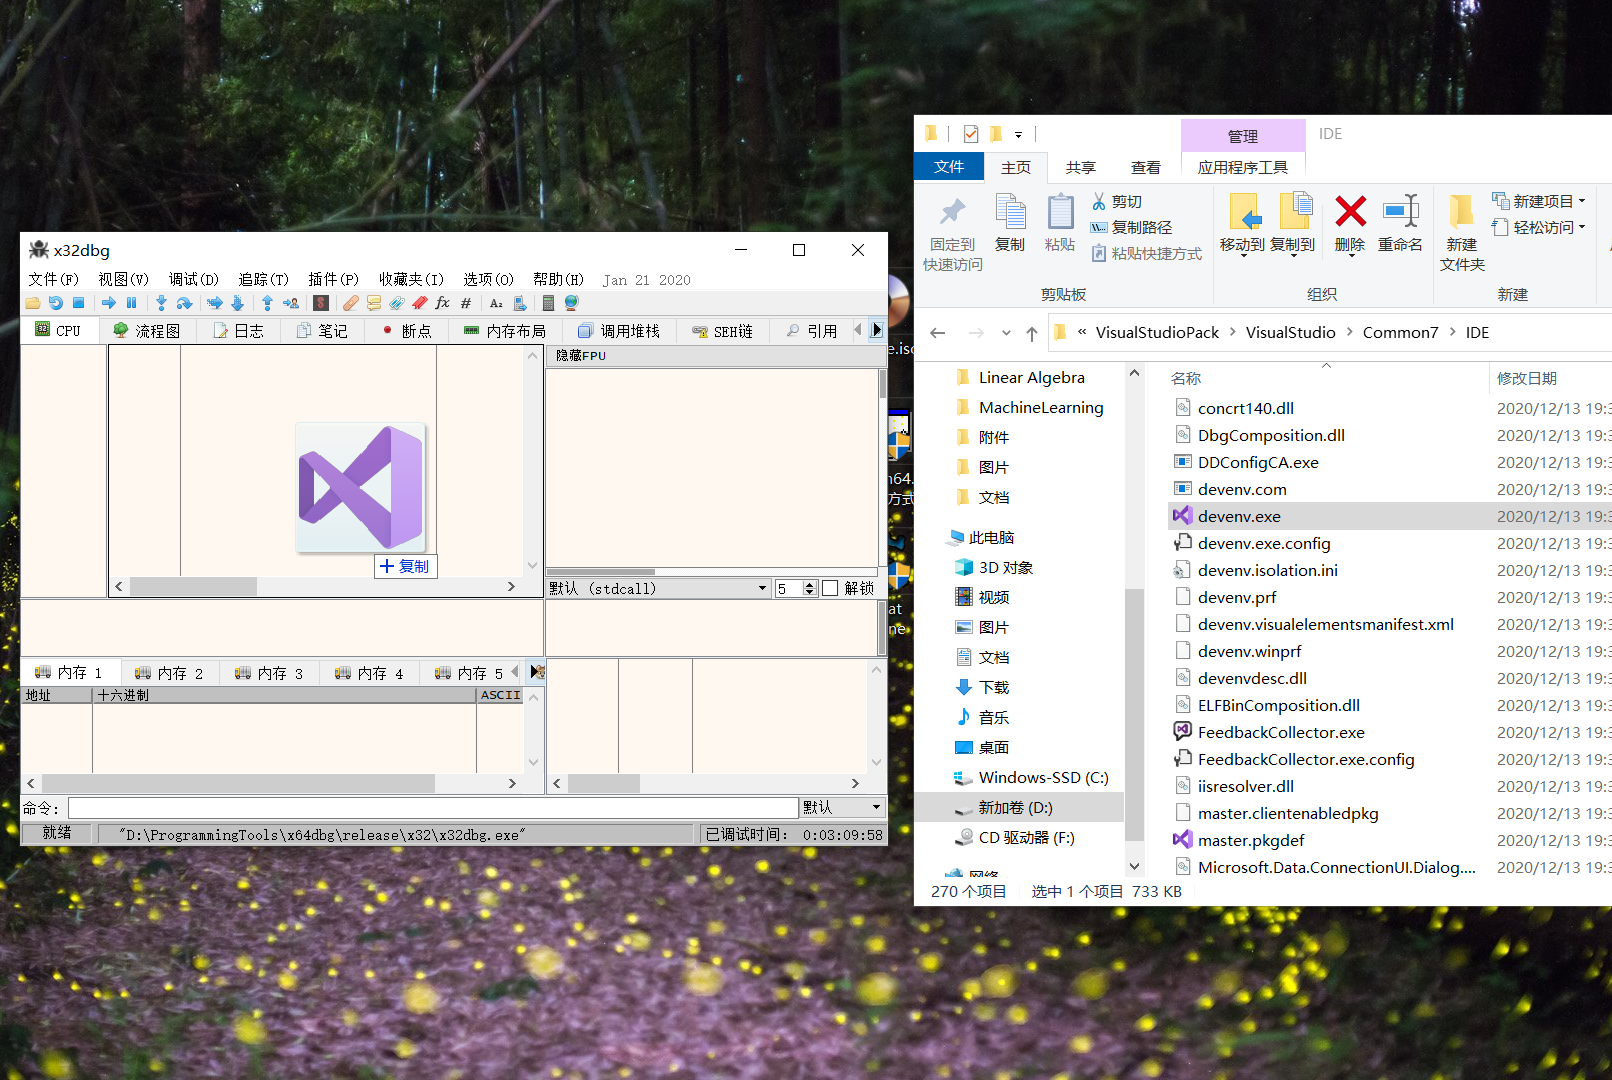
Task: Open Functions with the fx icon
Action: click(x=443, y=303)
